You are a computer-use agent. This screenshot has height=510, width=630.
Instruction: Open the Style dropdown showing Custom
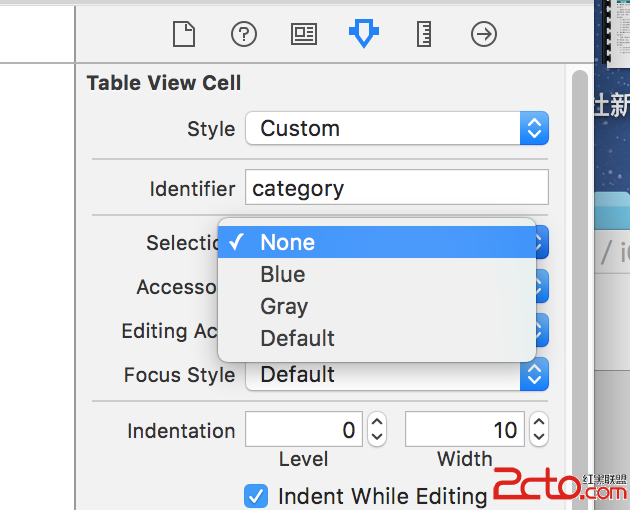(x=396, y=128)
